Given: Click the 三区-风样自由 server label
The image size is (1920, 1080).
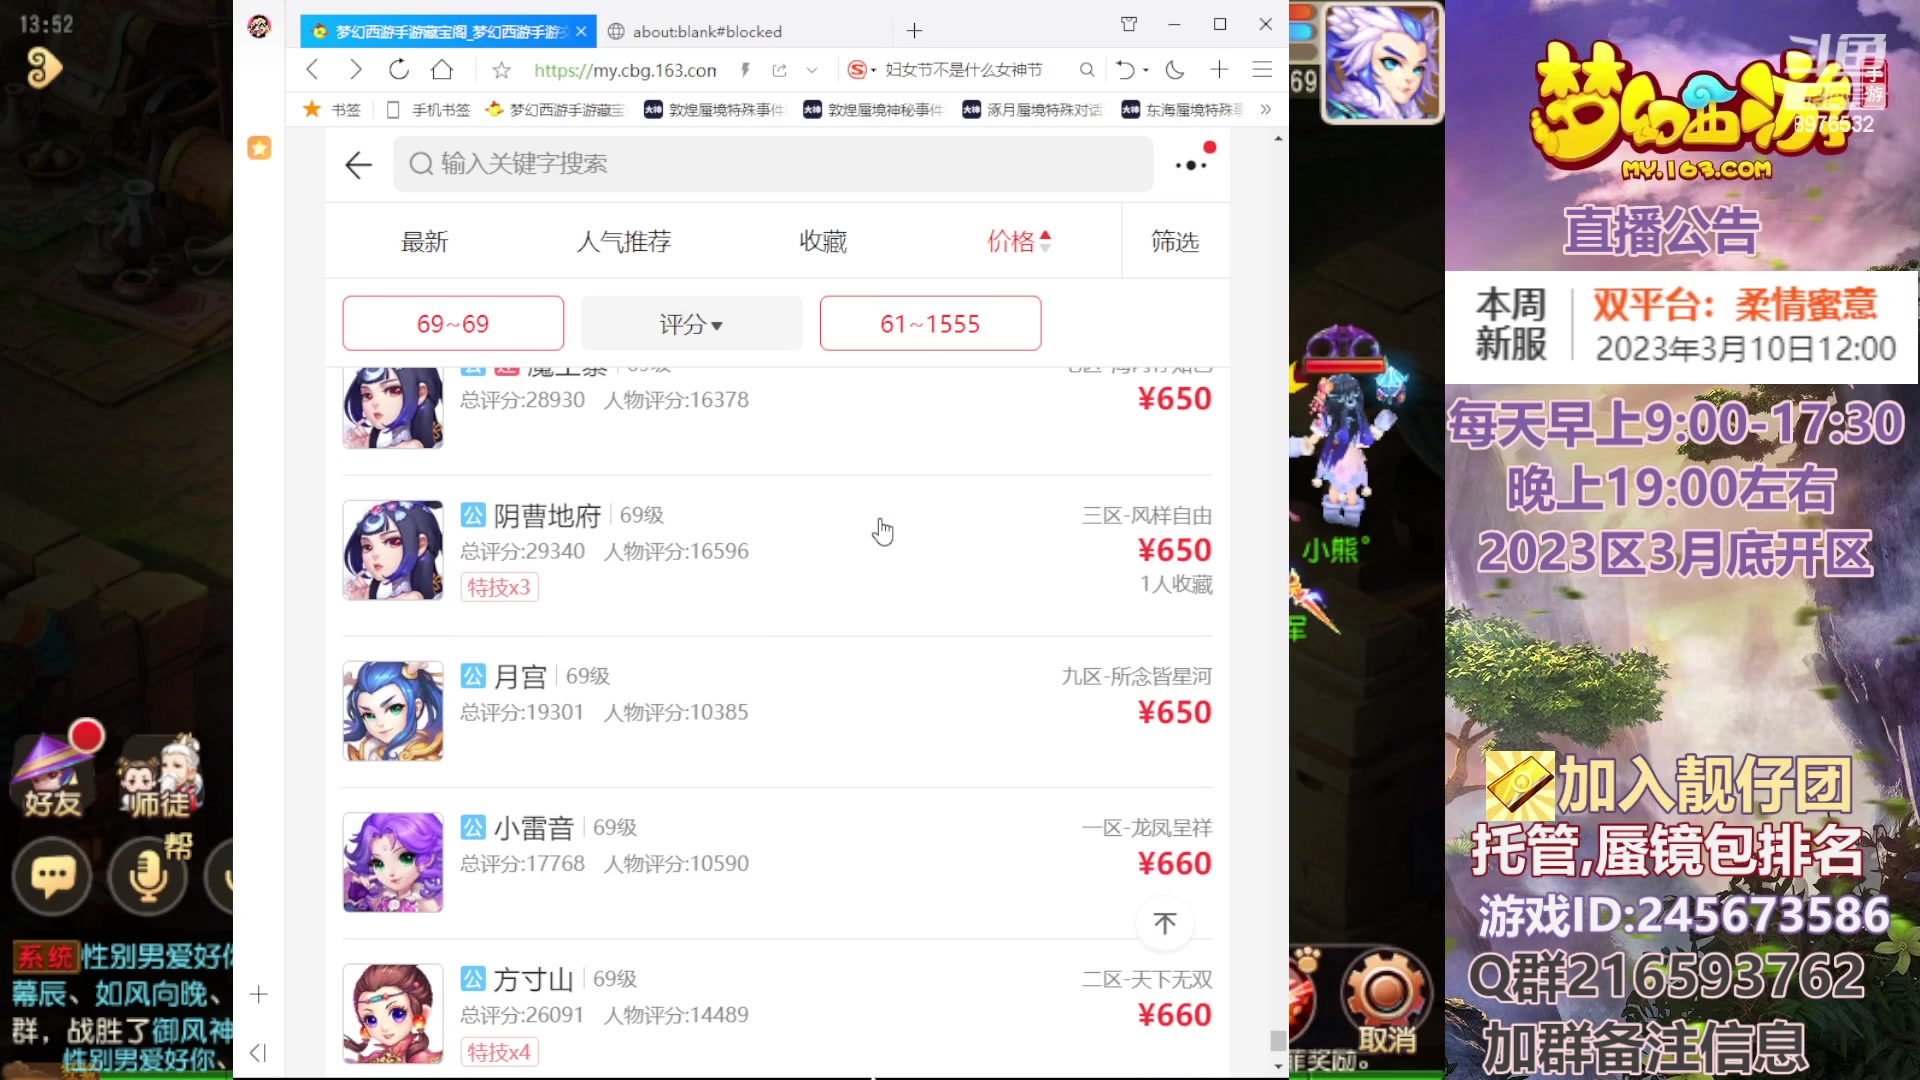Looking at the screenshot, I should pos(1147,516).
